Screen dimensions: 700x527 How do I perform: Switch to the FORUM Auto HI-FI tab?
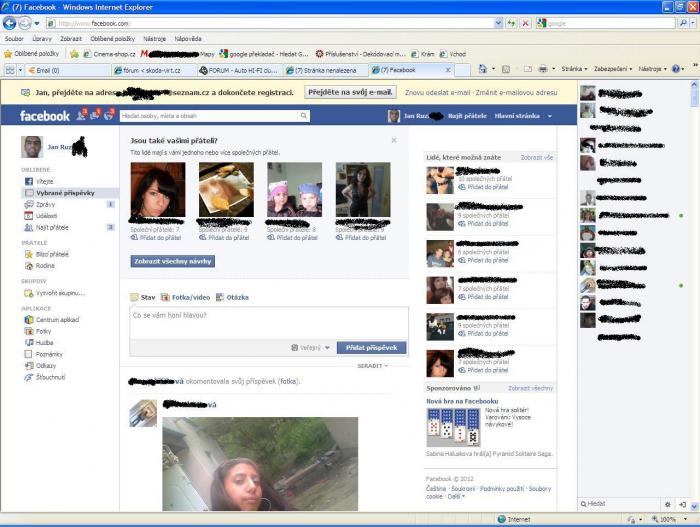click(x=238, y=70)
